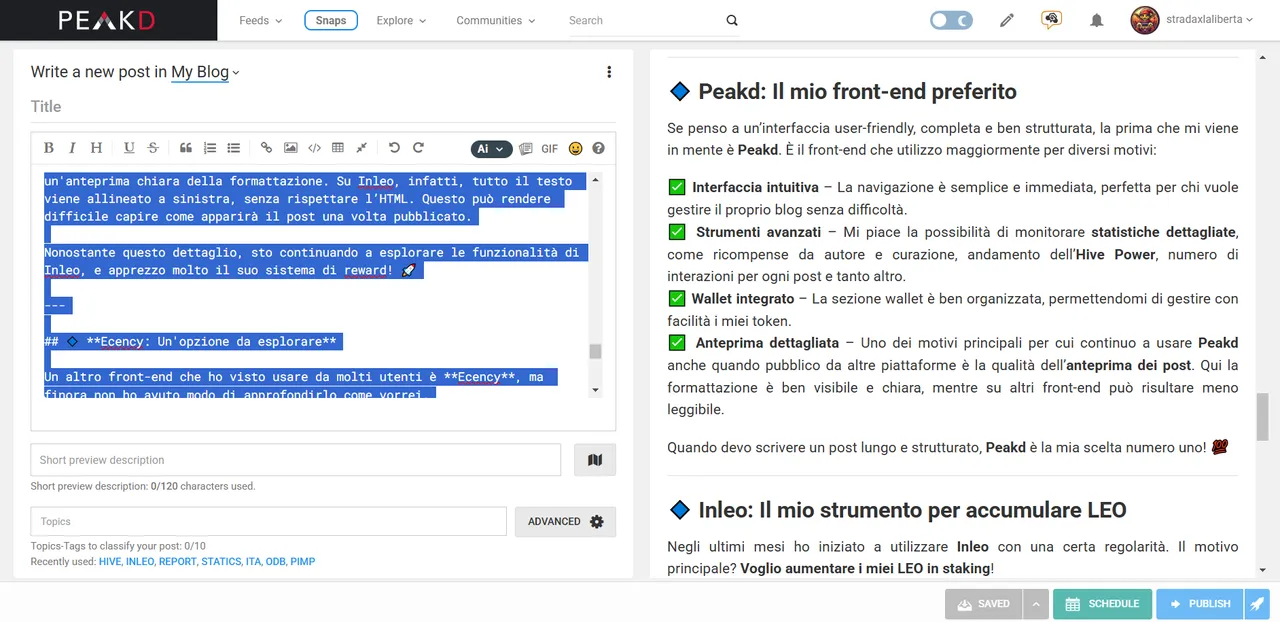Viewport: 1280px width, 622px height.
Task: Undo the last edit
Action: [x=394, y=148]
